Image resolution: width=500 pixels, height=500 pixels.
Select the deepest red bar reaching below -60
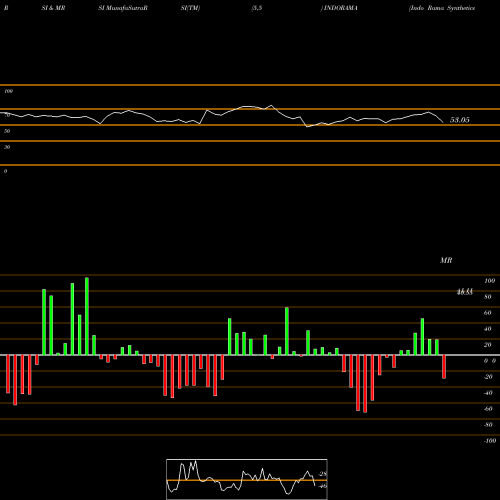(365, 384)
